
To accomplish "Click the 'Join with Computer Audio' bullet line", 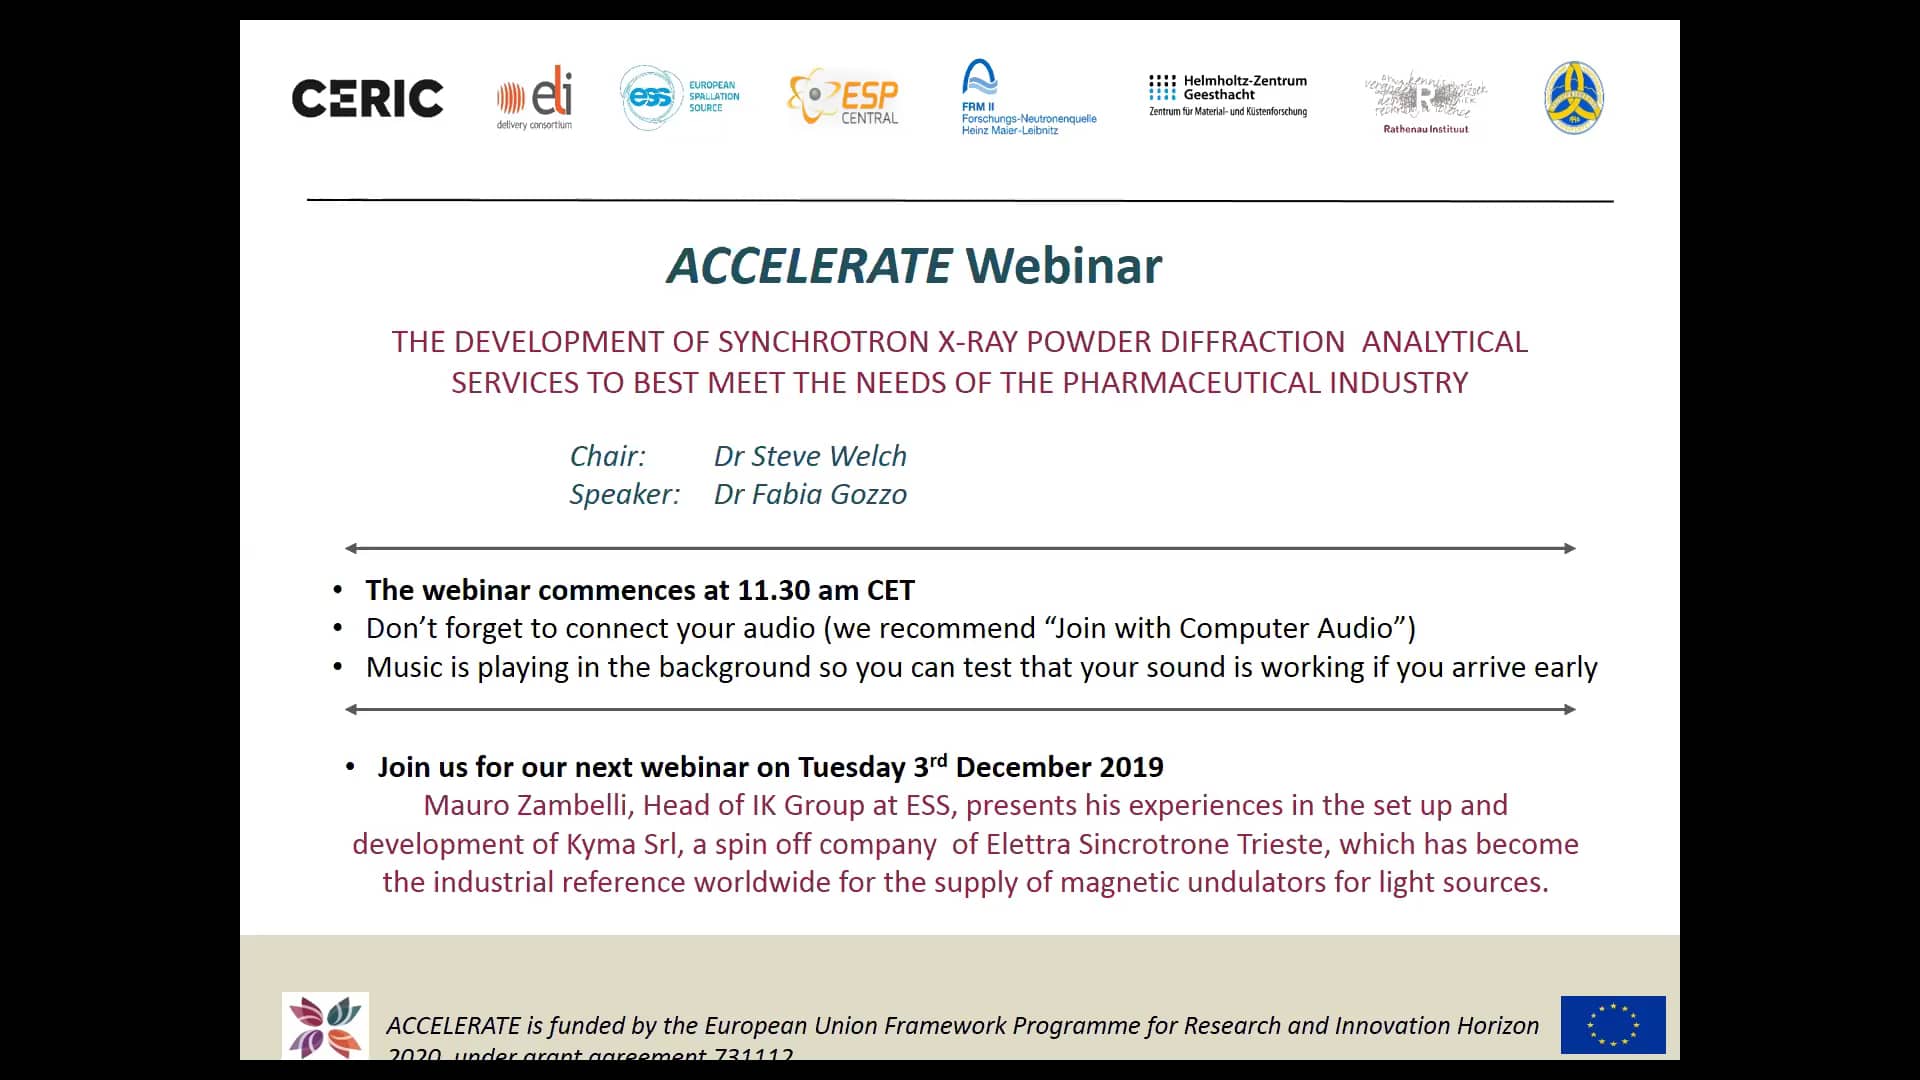I will [890, 628].
